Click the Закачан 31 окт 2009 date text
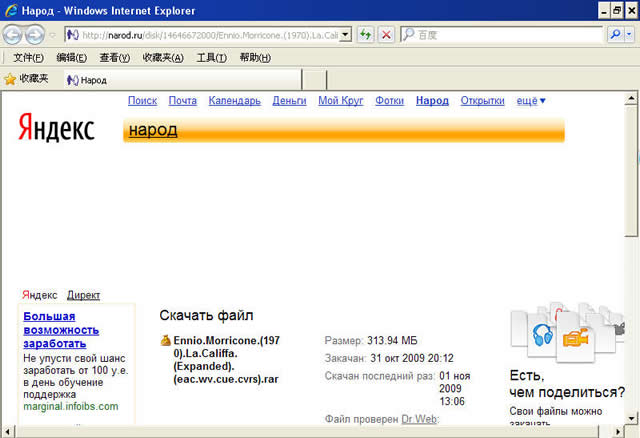Image resolution: width=640 pixels, height=438 pixels. pyautogui.click(x=412, y=358)
